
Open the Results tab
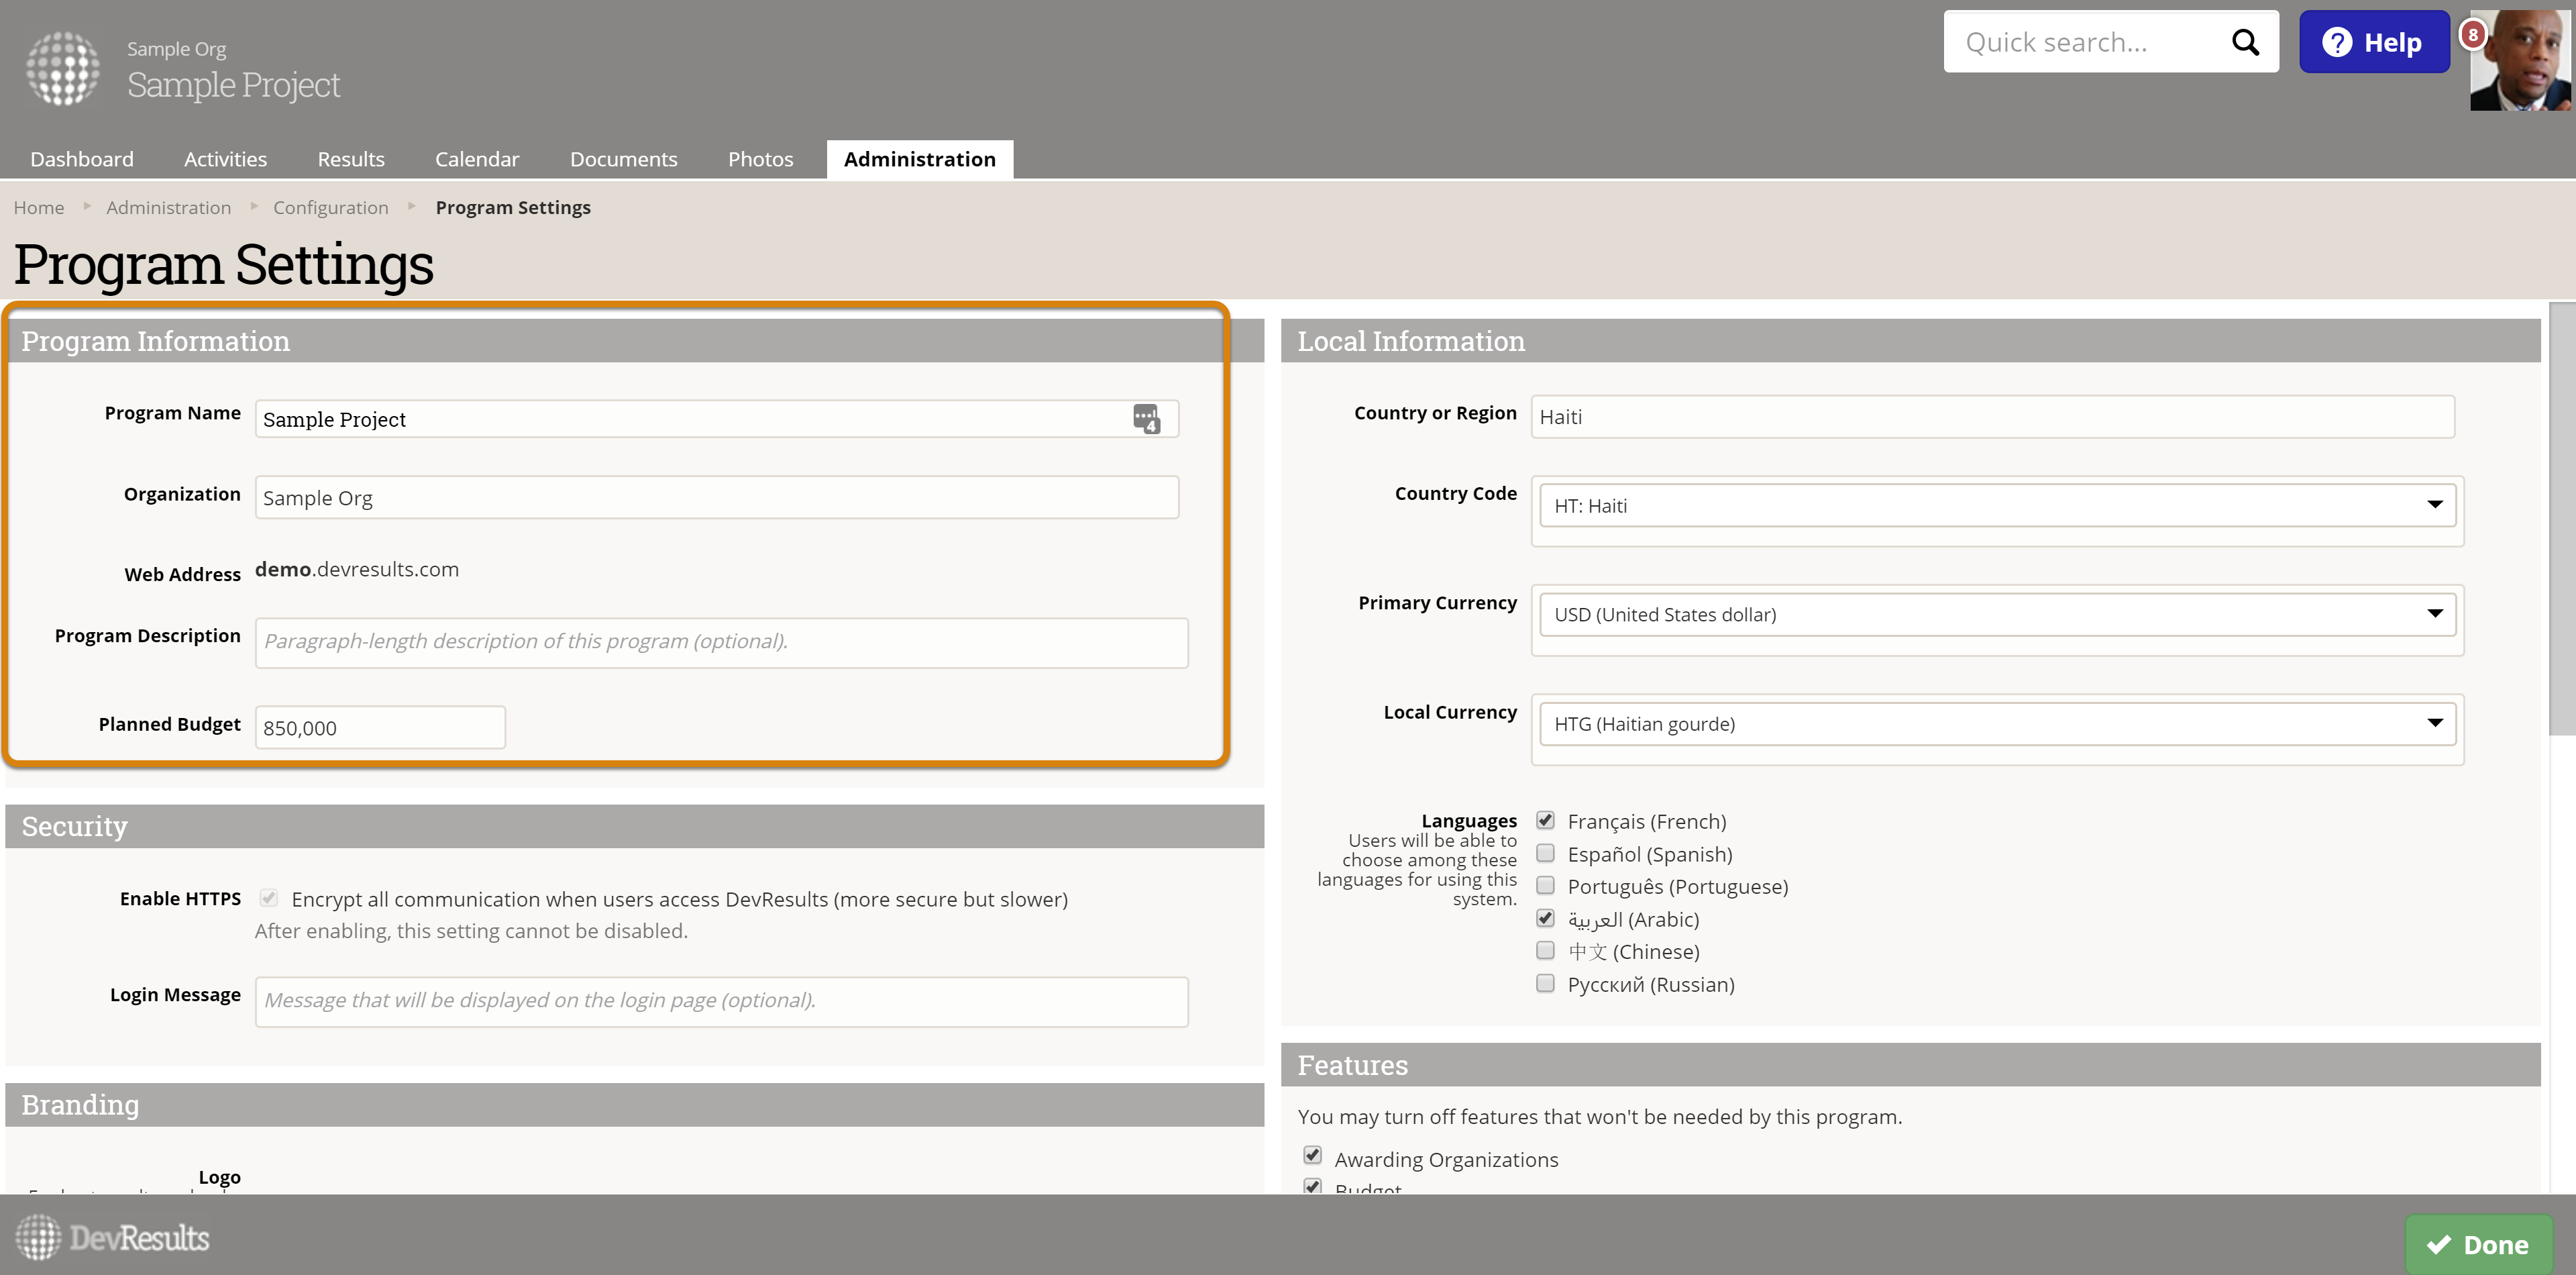tap(350, 159)
